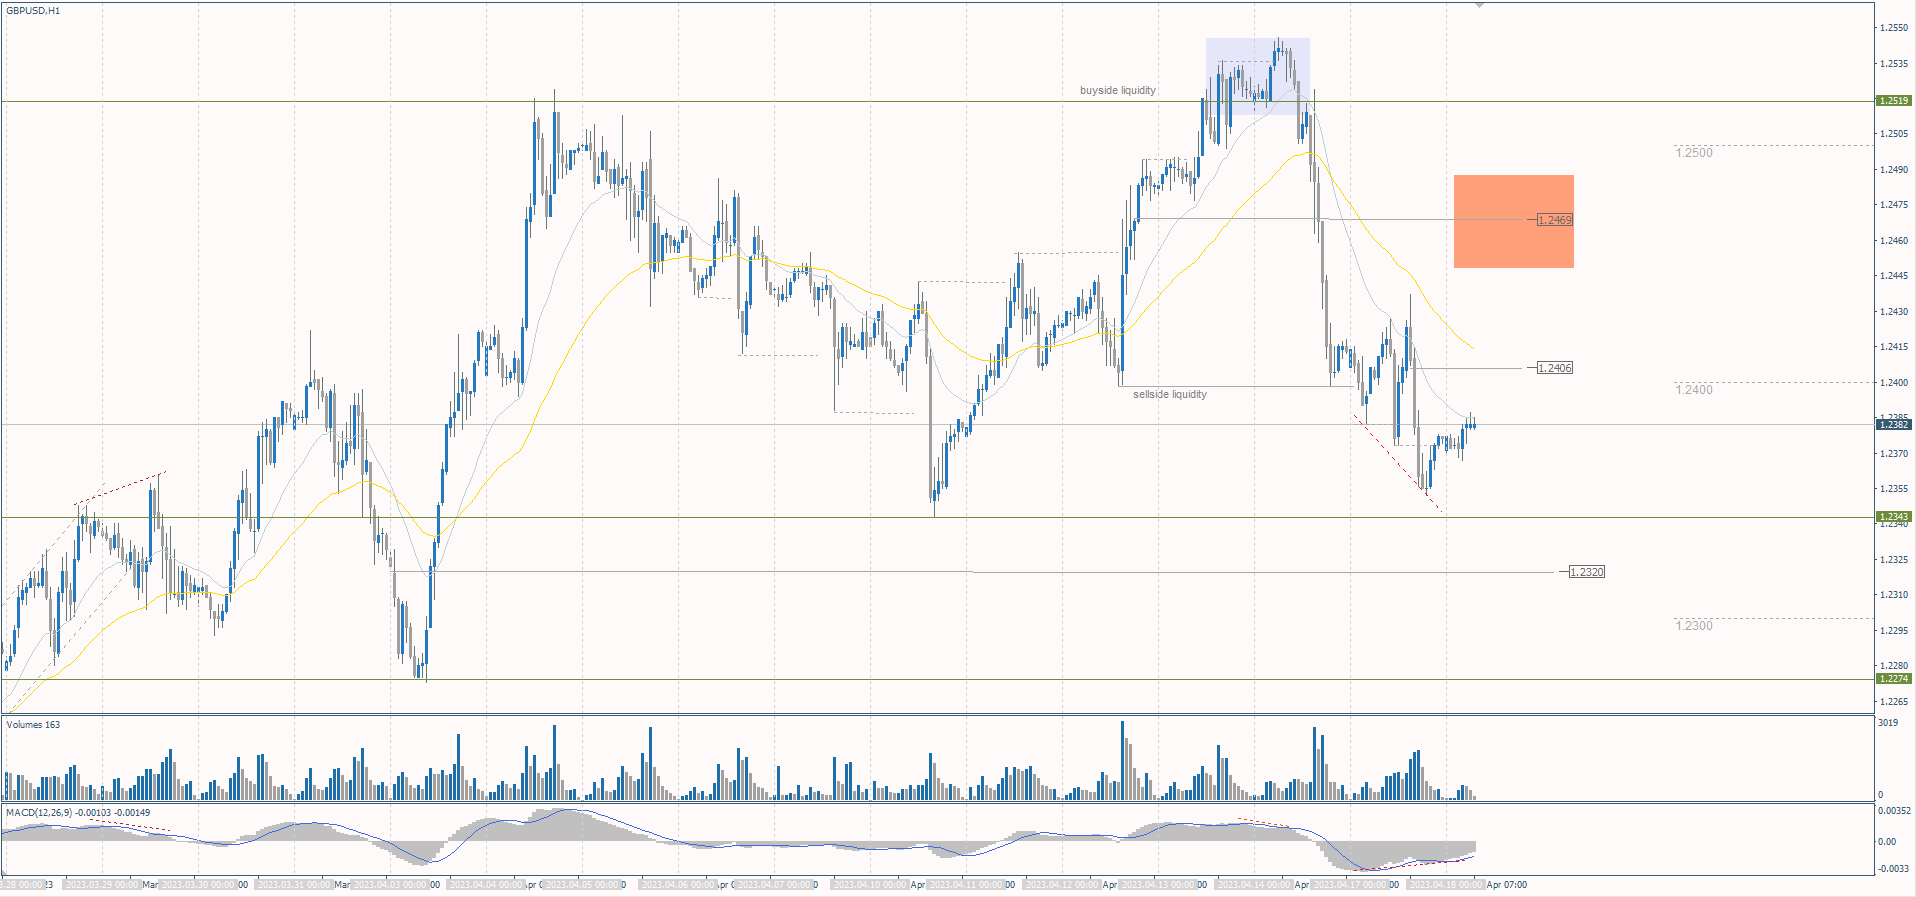Click the 2023.03.29 00:00 date marker
This screenshot has height=897, width=1916.
point(102,885)
